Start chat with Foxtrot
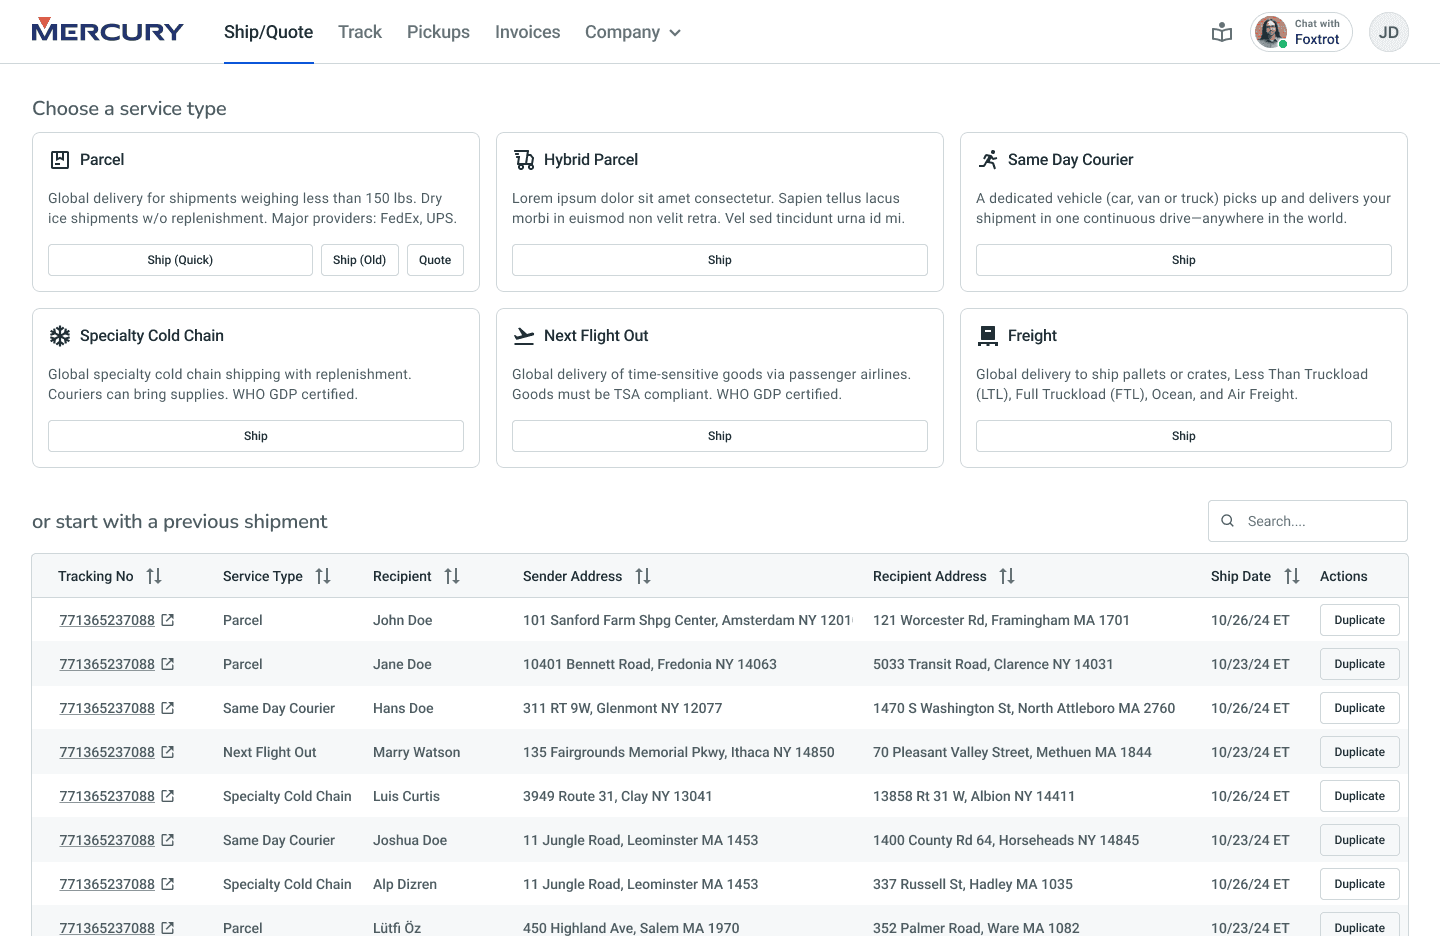The image size is (1440, 936). coord(1301,32)
